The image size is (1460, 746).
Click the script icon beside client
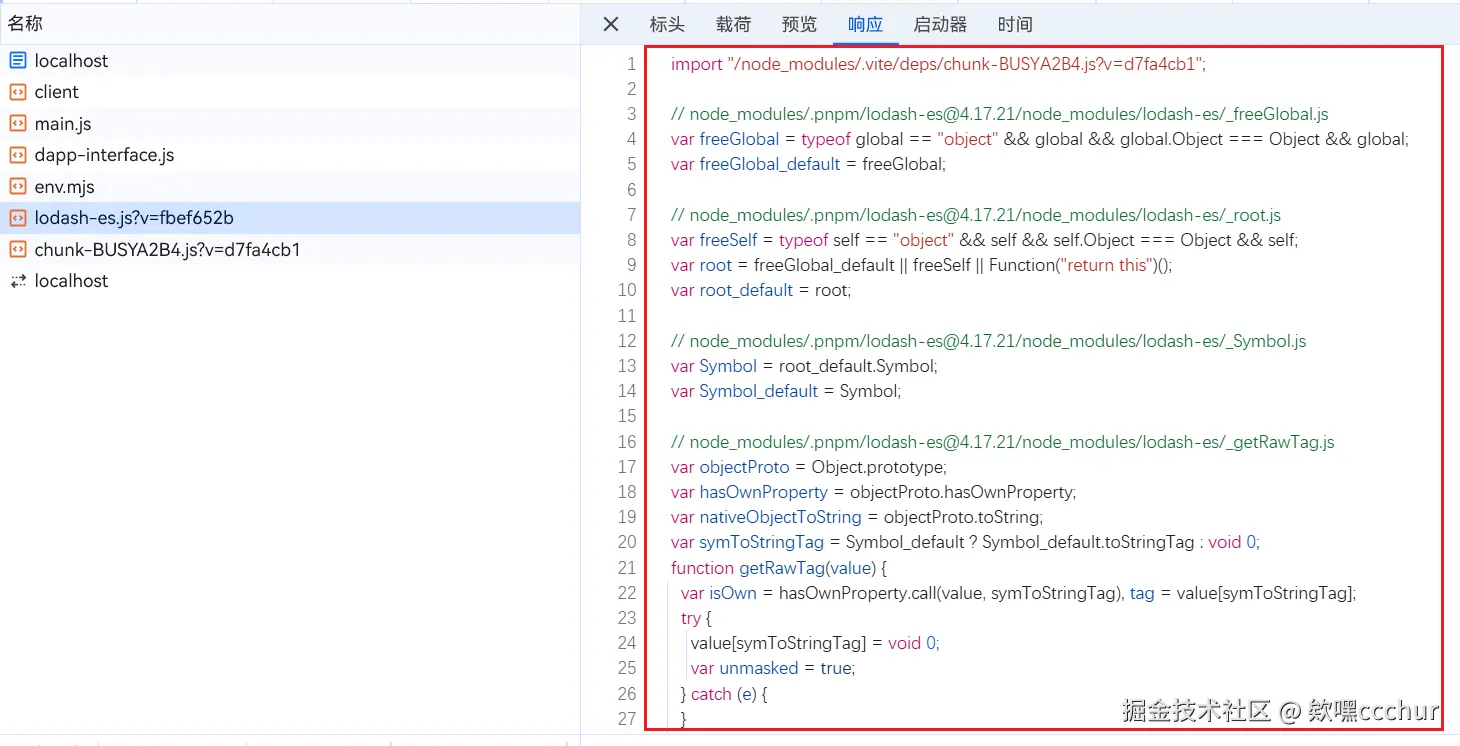pyautogui.click(x=17, y=92)
